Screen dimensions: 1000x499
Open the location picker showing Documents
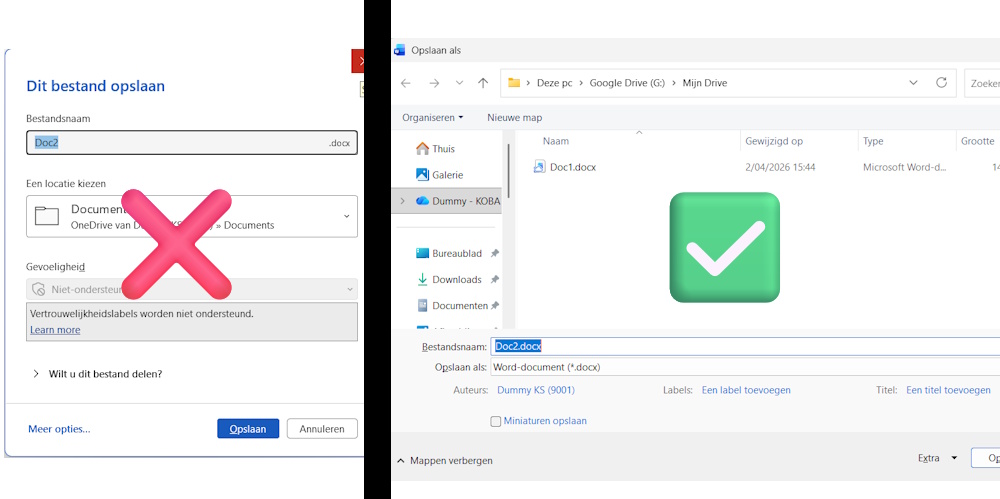(191, 216)
